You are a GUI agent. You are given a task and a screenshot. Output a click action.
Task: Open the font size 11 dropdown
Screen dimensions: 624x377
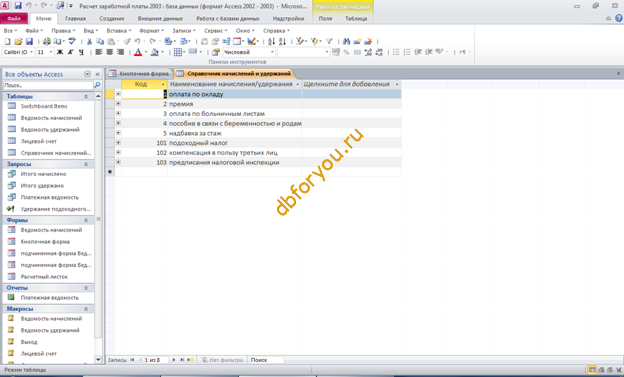click(x=51, y=52)
